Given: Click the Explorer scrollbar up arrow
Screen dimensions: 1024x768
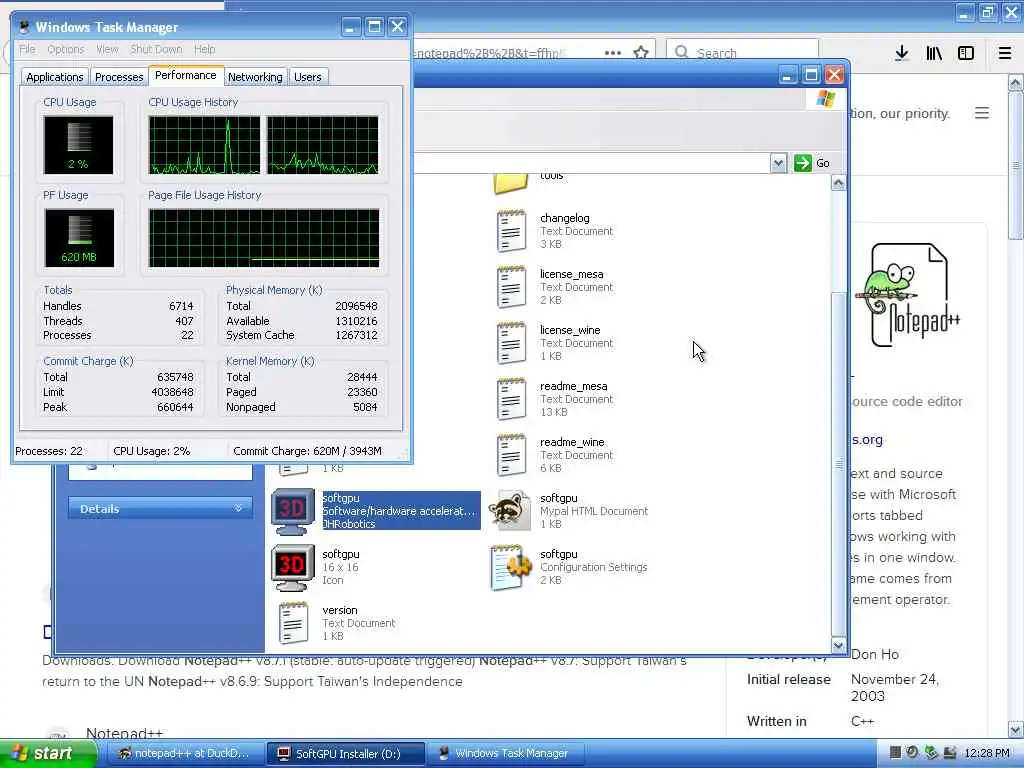Looking at the screenshot, I should 839,183.
